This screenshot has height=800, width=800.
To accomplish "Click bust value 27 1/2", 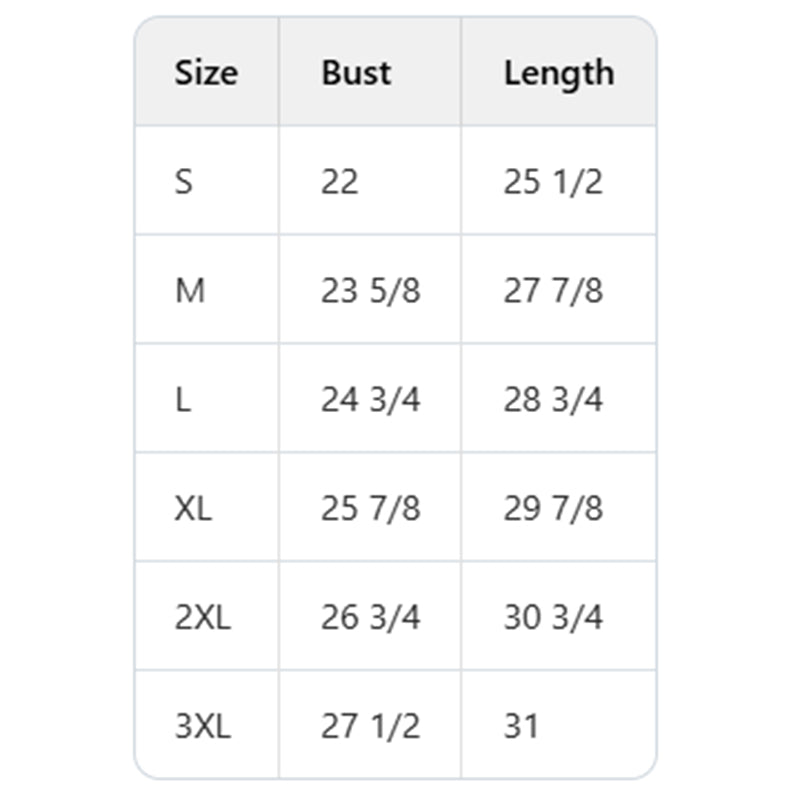I will (x=371, y=727).
